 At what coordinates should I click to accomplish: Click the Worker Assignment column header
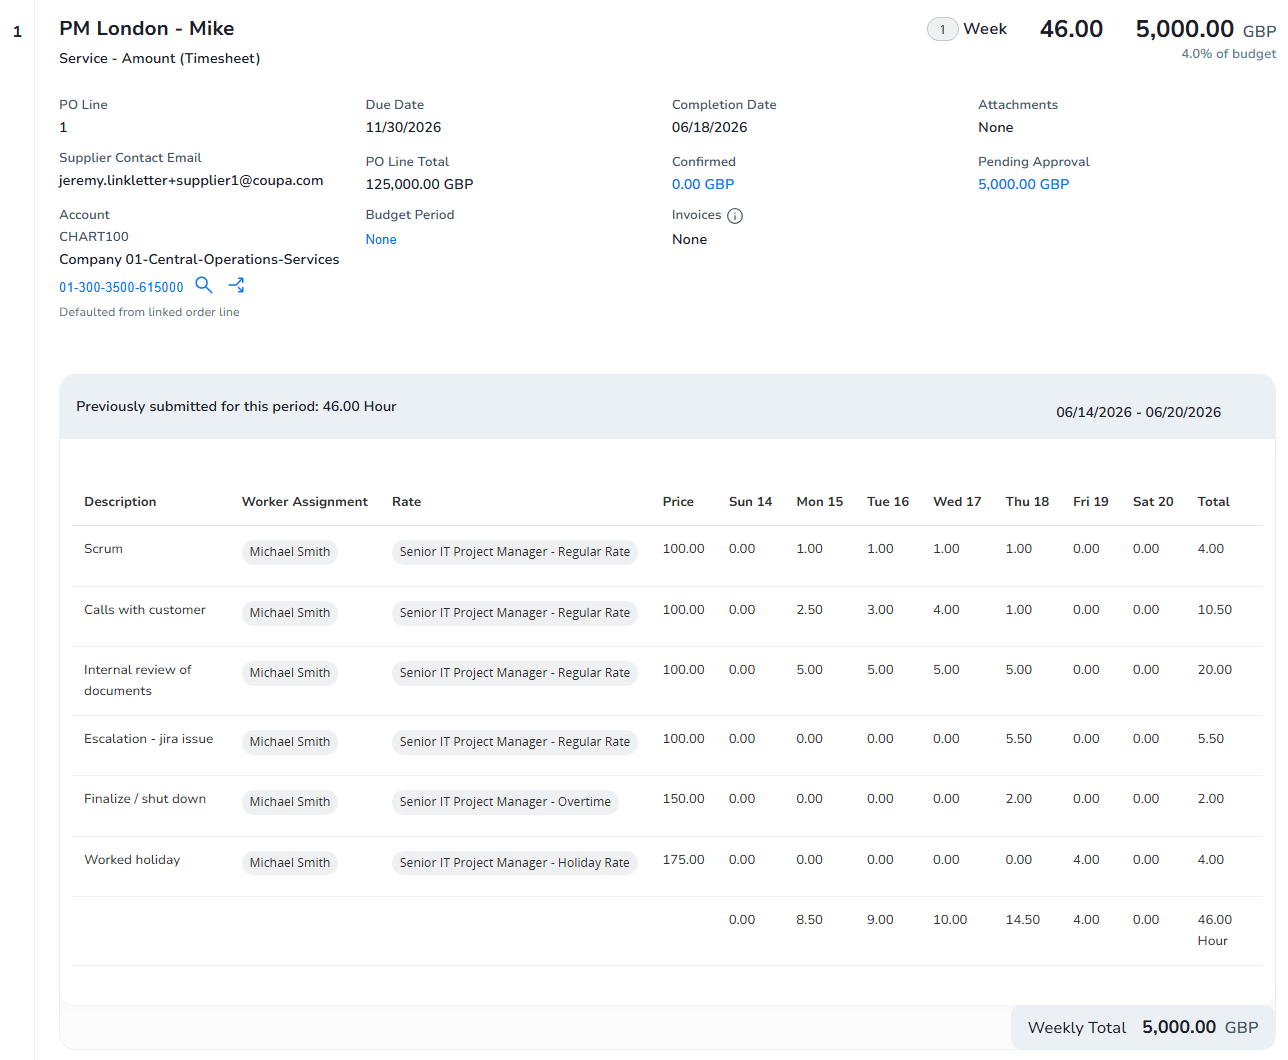point(305,502)
